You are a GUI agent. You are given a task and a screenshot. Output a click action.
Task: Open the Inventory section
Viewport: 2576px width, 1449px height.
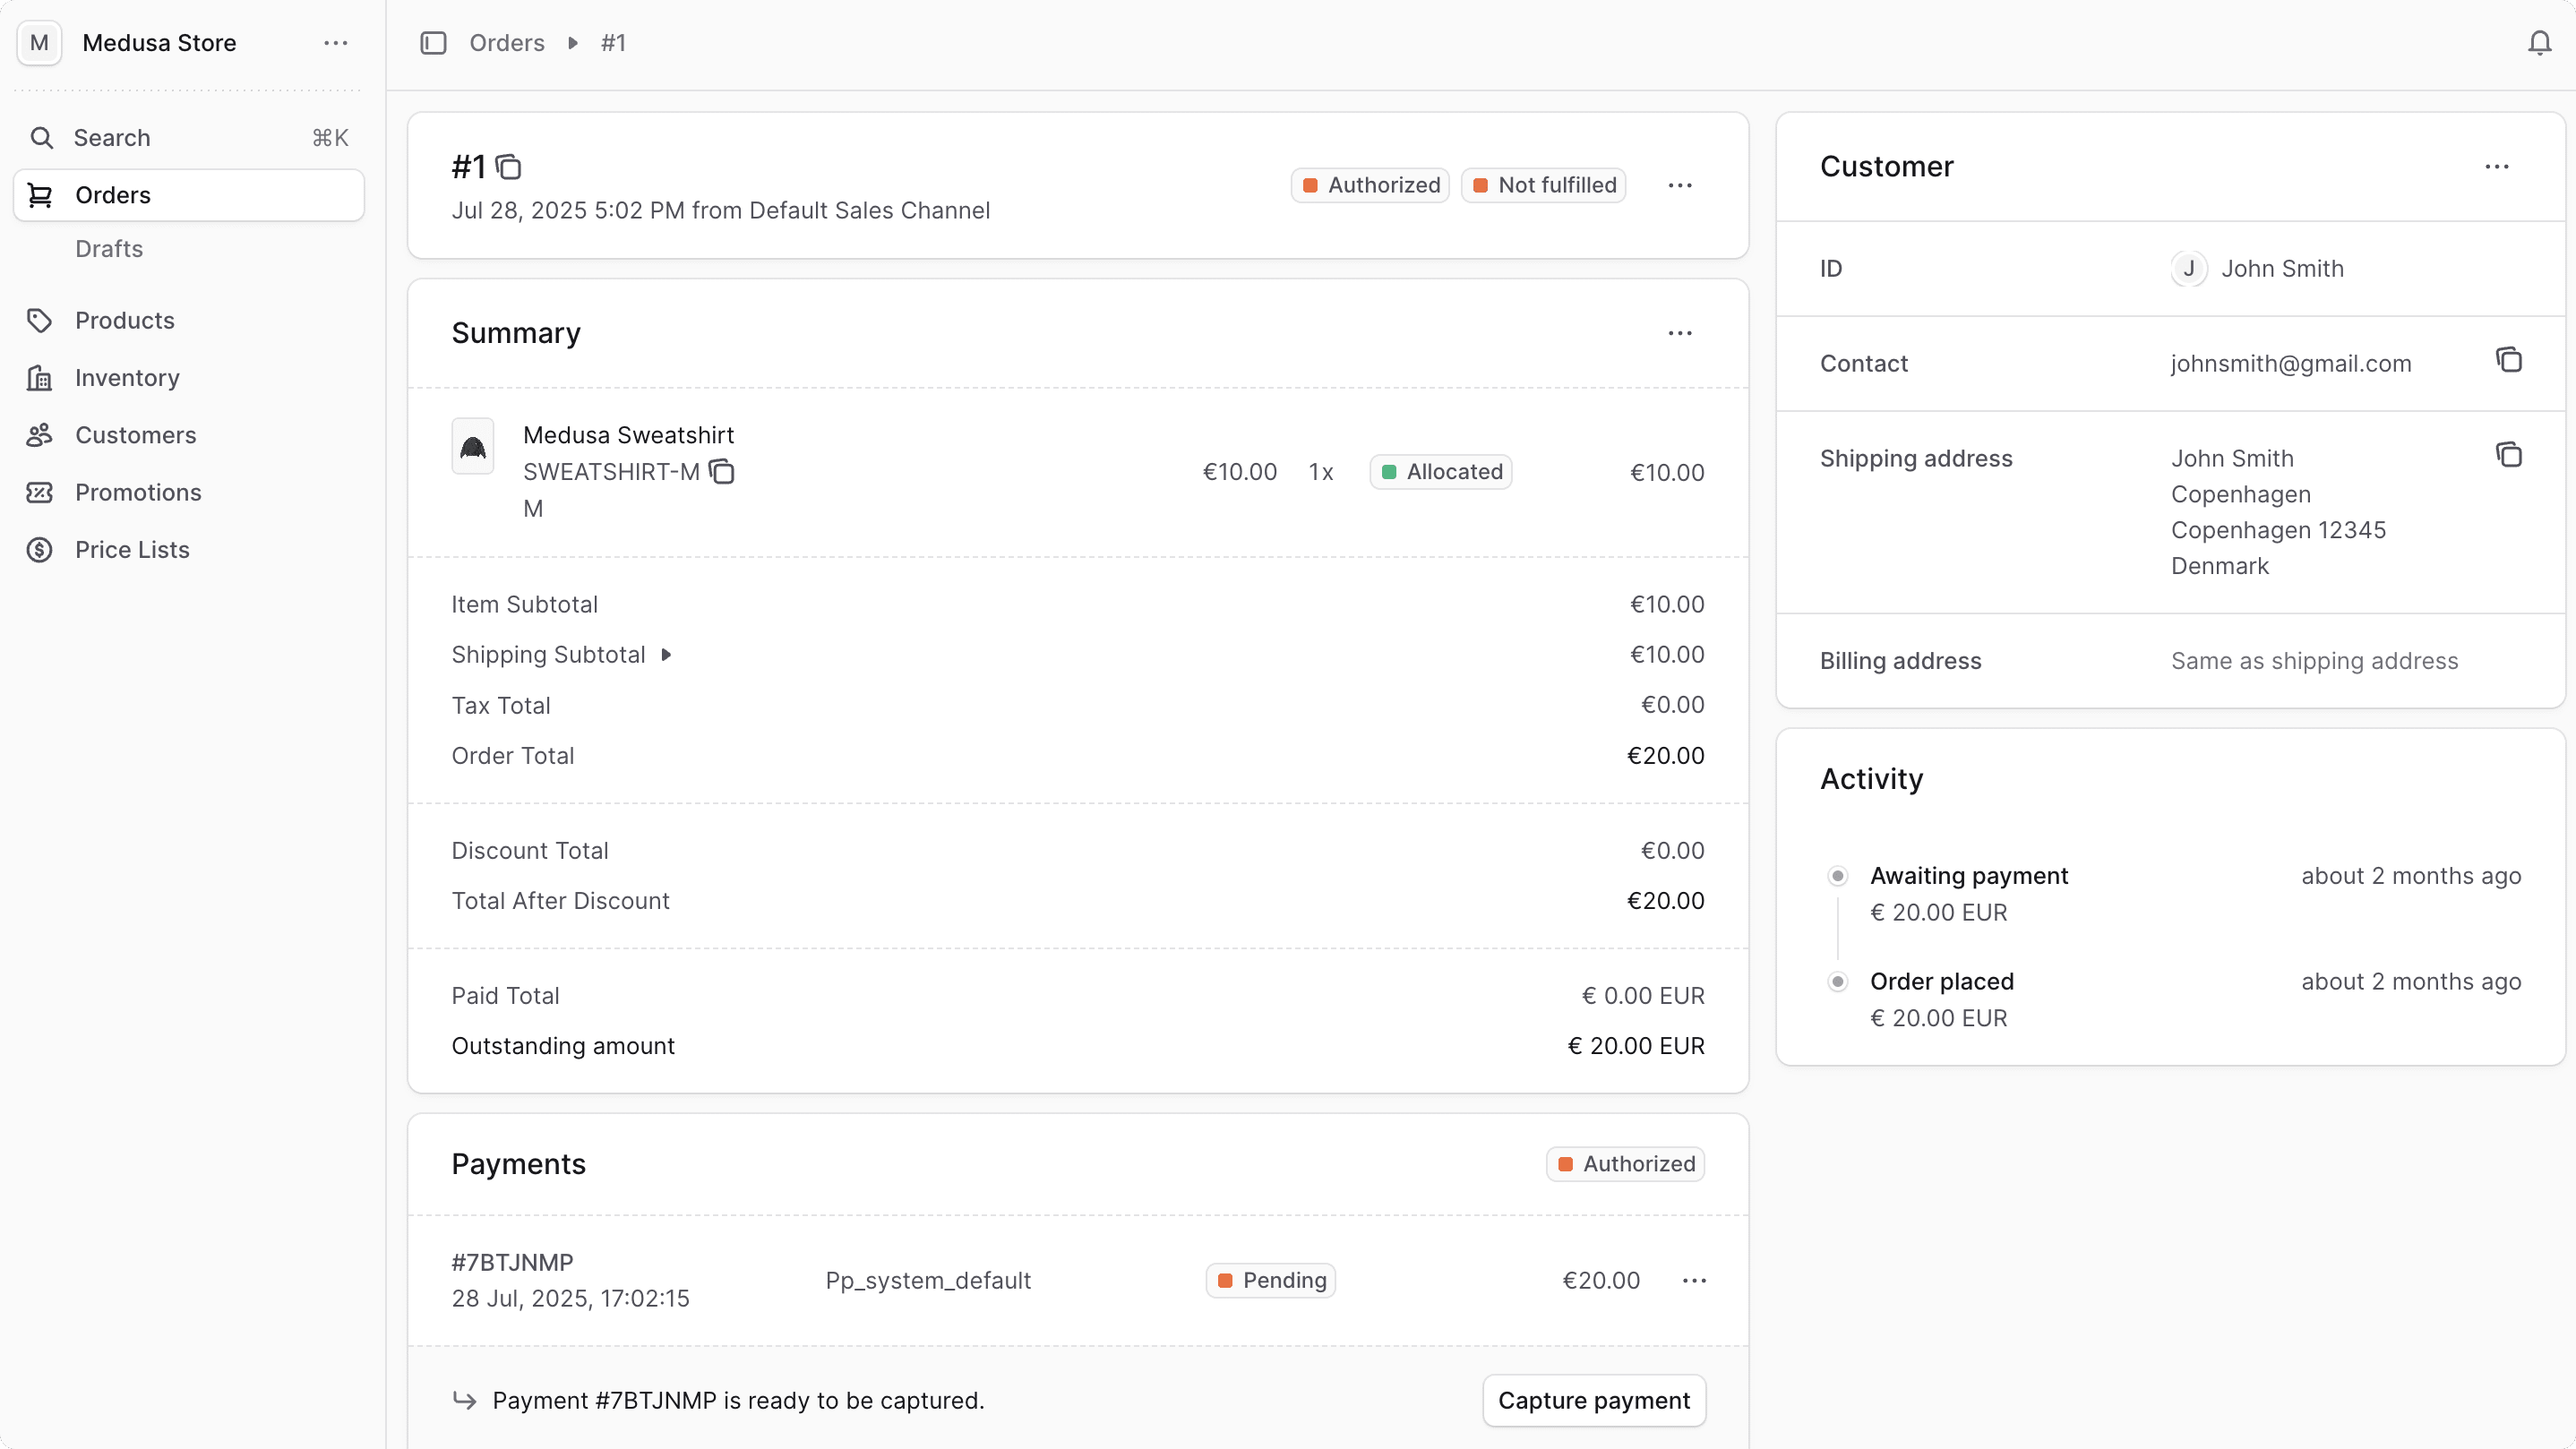point(125,378)
